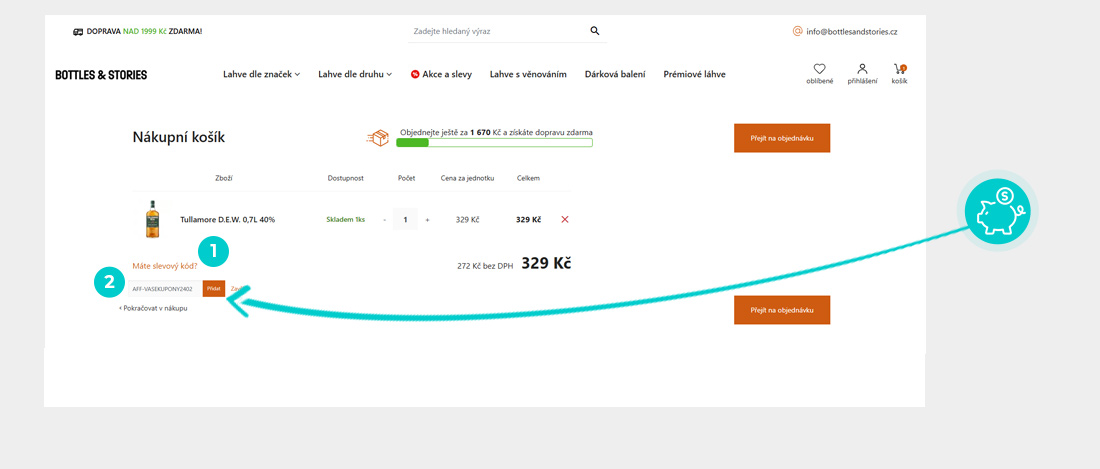Click the Bottles & Stories logo

coord(101,75)
